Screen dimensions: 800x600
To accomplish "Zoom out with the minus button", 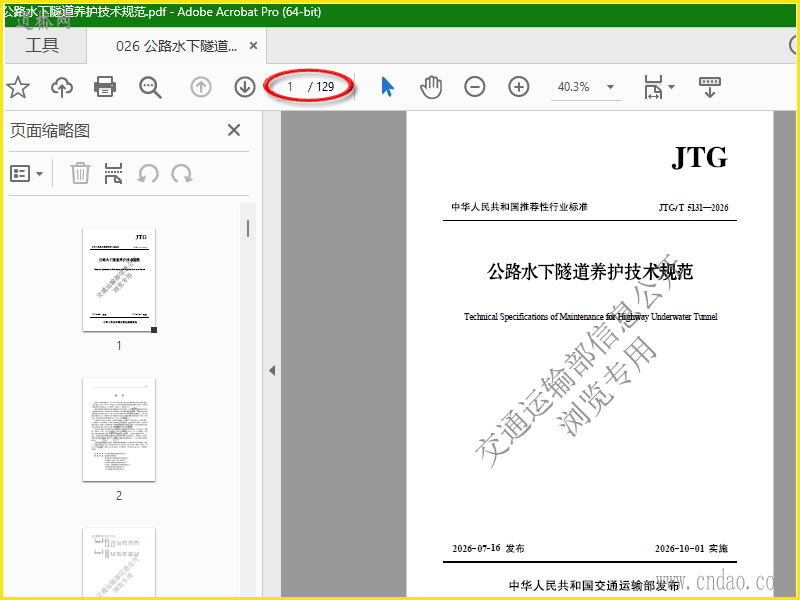I will [474, 87].
